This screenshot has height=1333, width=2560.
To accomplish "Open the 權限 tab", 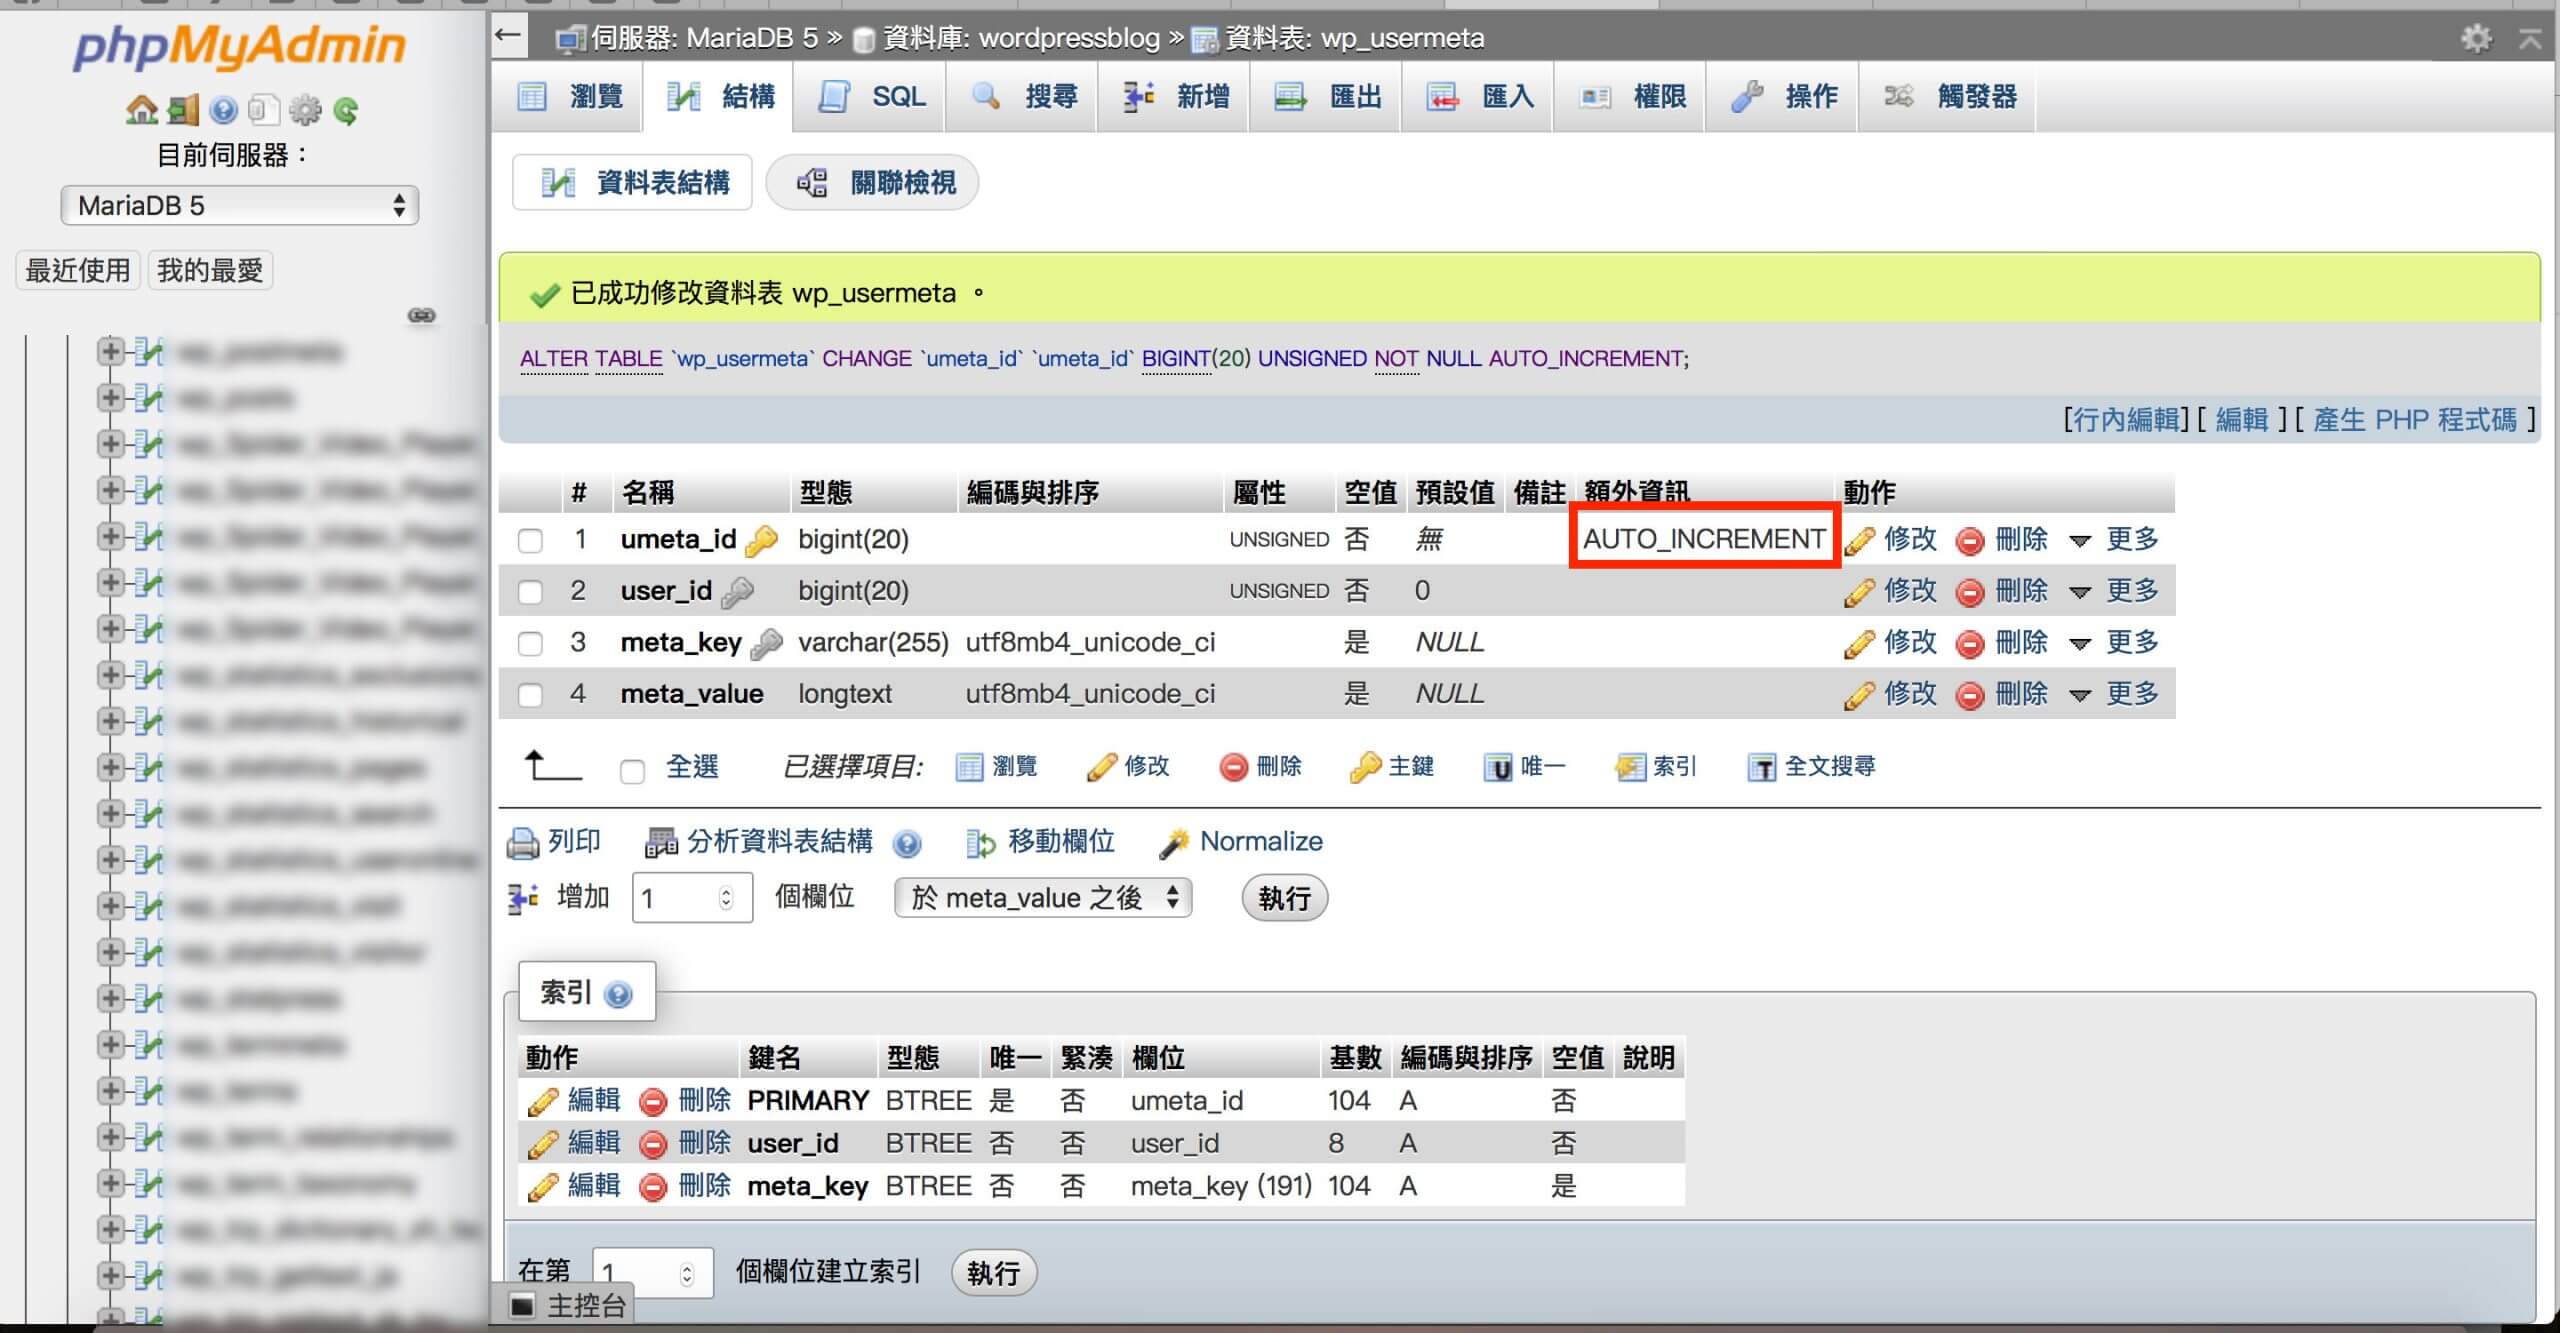I will point(1632,97).
